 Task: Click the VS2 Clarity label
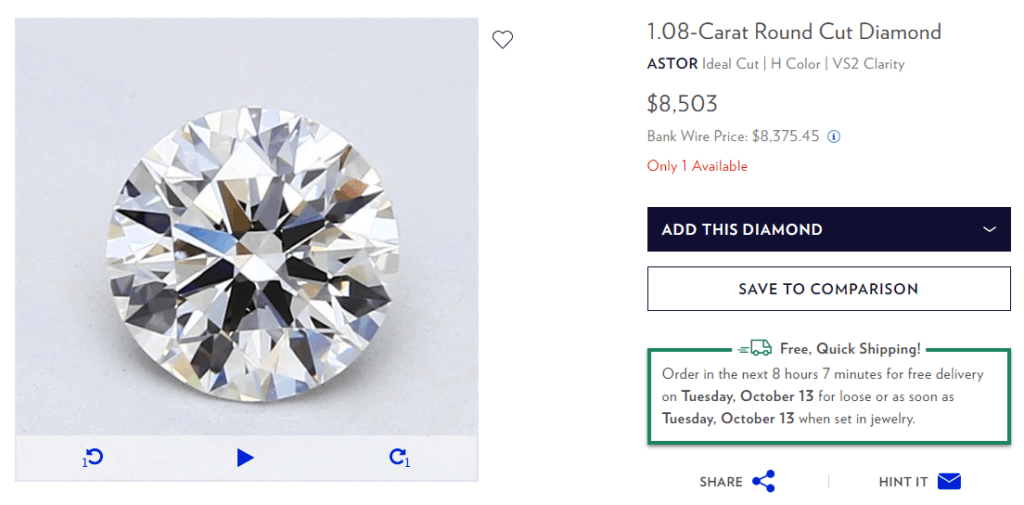(x=869, y=64)
